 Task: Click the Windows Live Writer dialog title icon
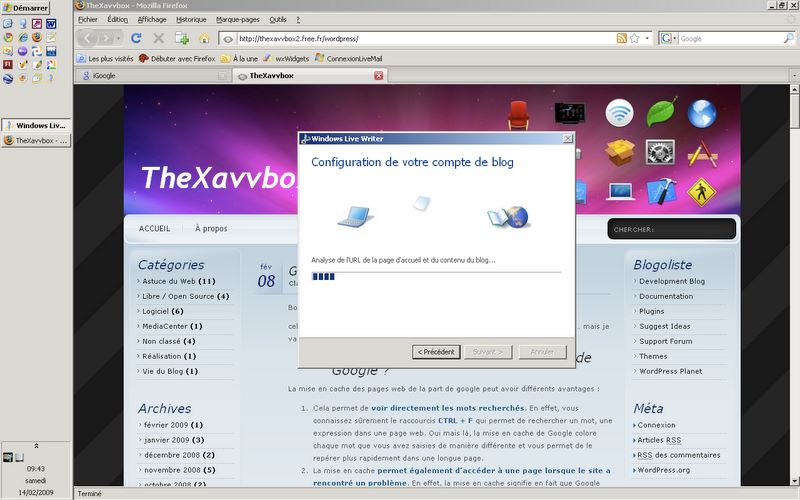[x=306, y=139]
